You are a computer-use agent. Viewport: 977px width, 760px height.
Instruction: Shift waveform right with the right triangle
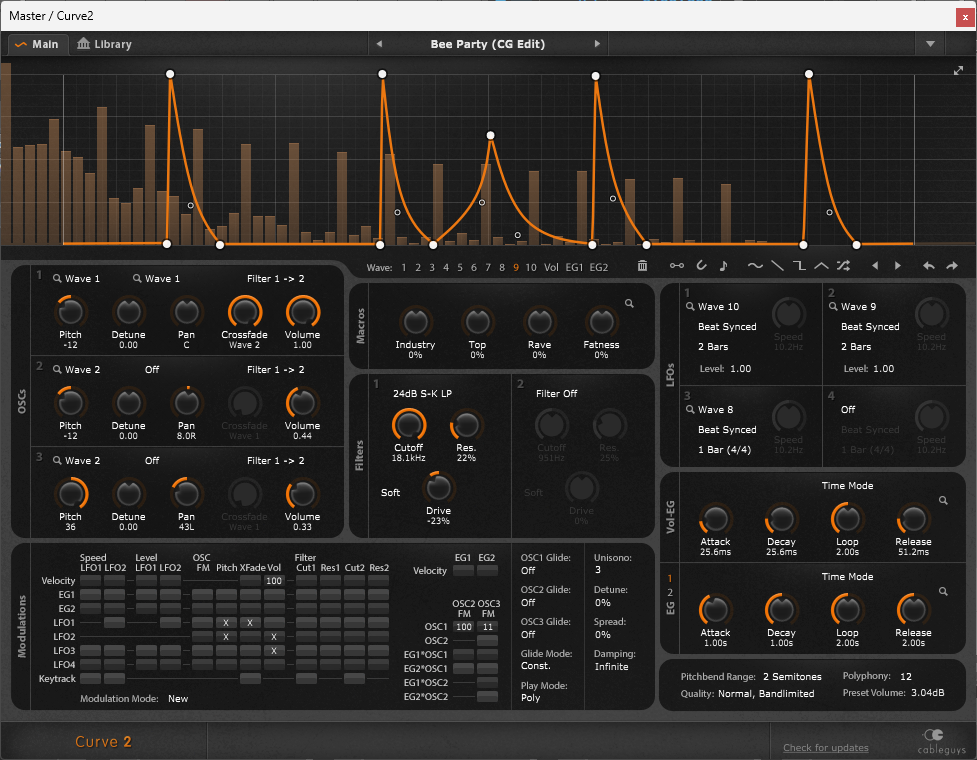point(898,266)
